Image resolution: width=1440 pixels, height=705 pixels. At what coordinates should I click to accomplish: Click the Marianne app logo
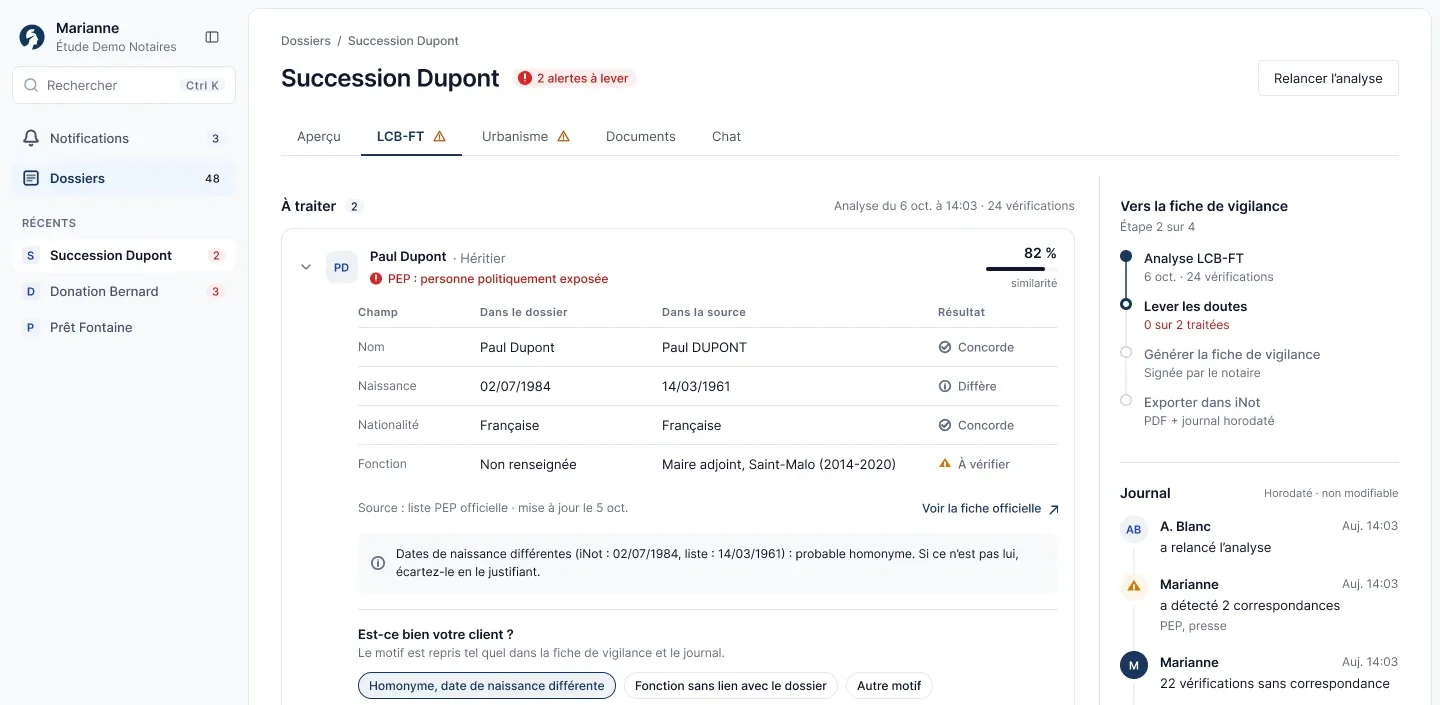(32, 37)
